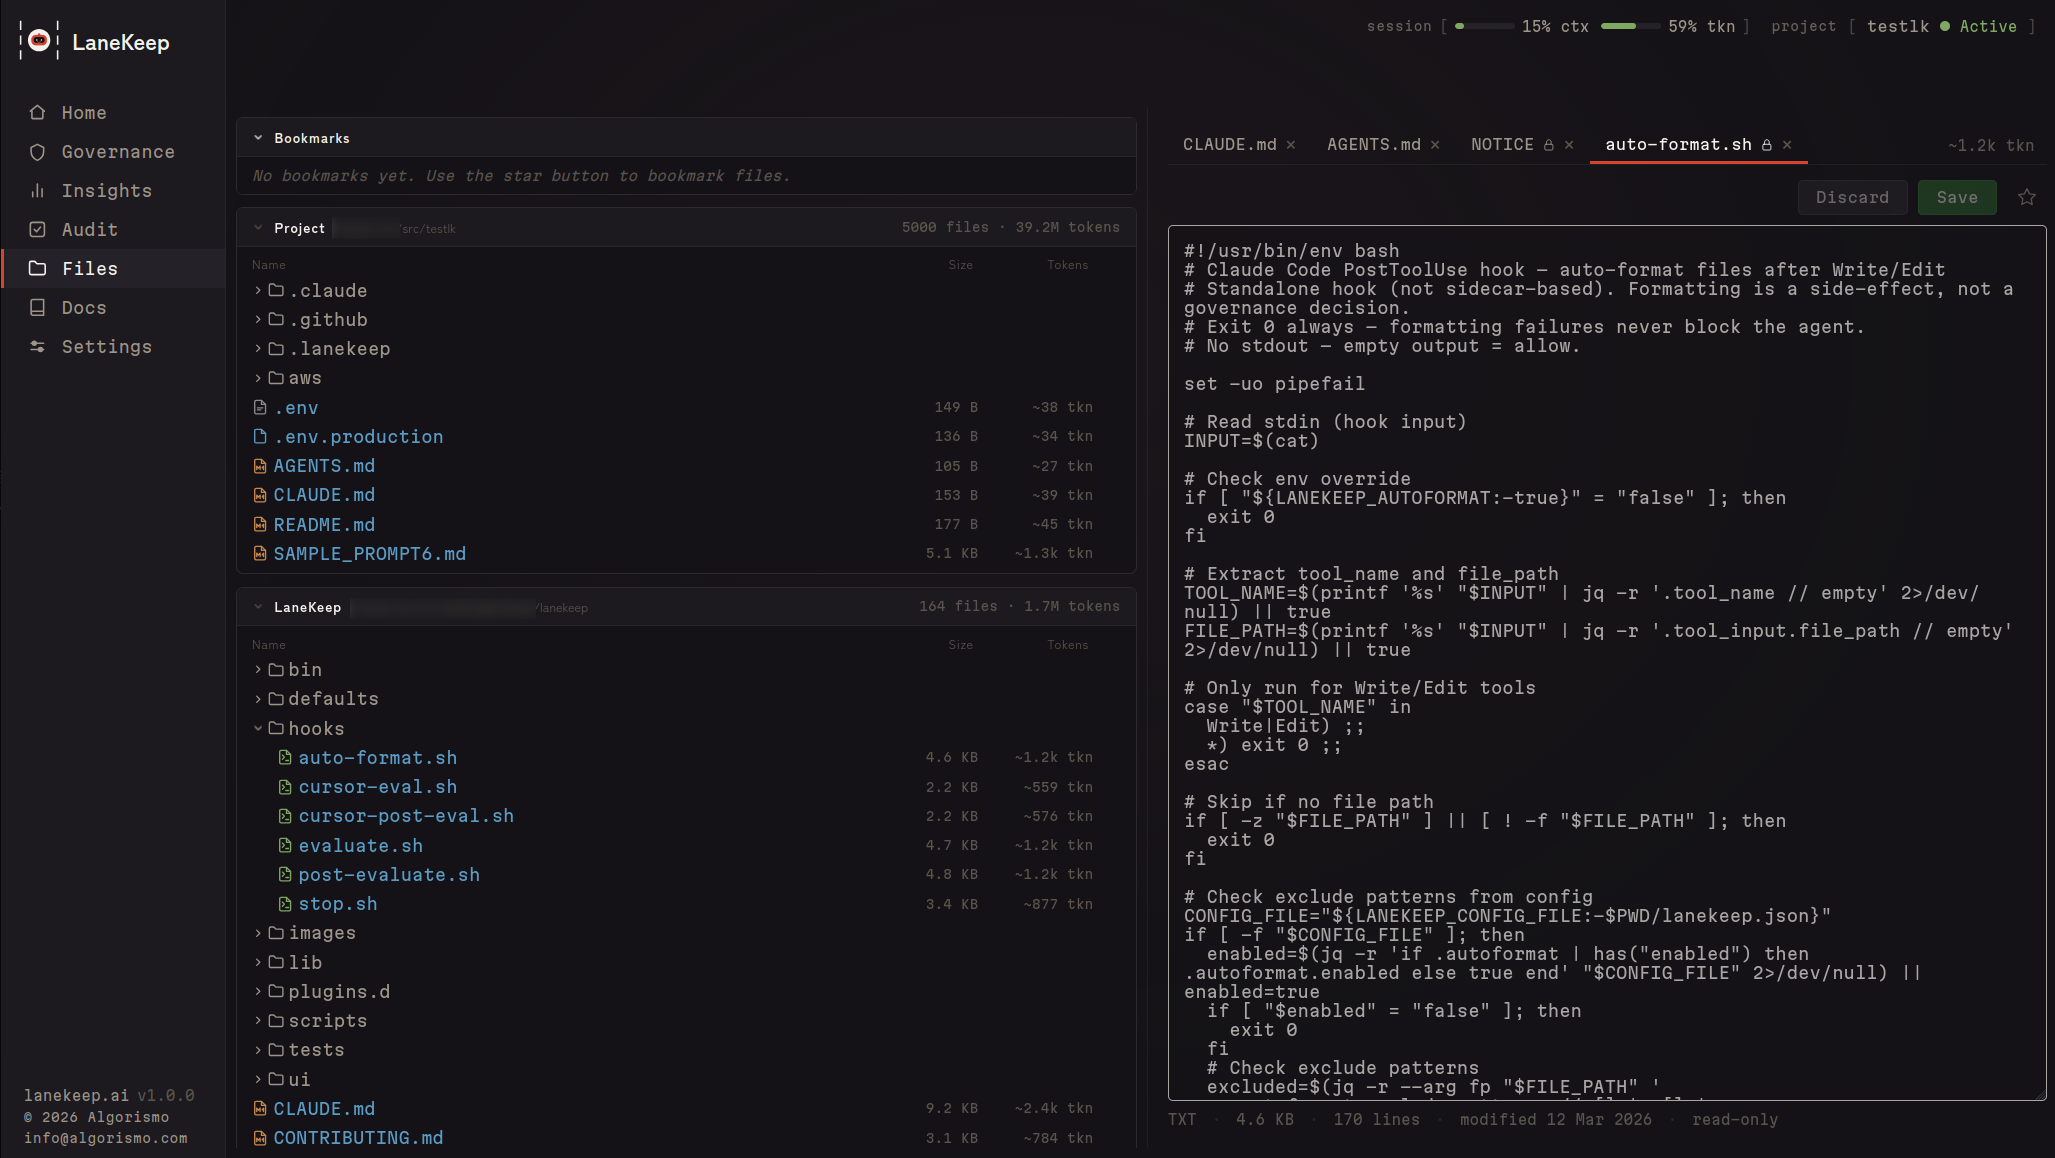Click the Audit sidebar icon
Viewport: 2055px width, 1158px height.
tap(37, 229)
